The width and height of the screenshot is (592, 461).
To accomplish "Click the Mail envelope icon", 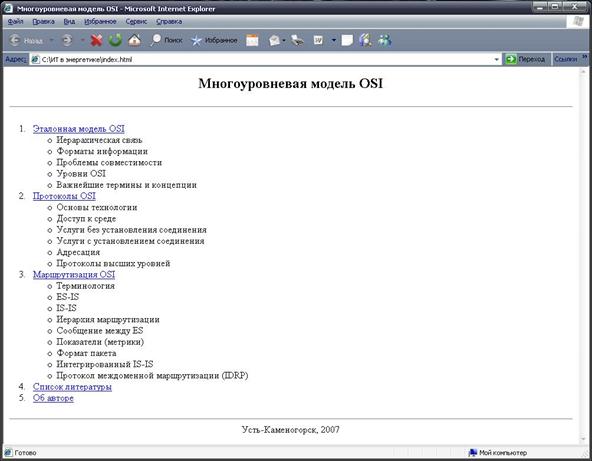I will click(274, 40).
